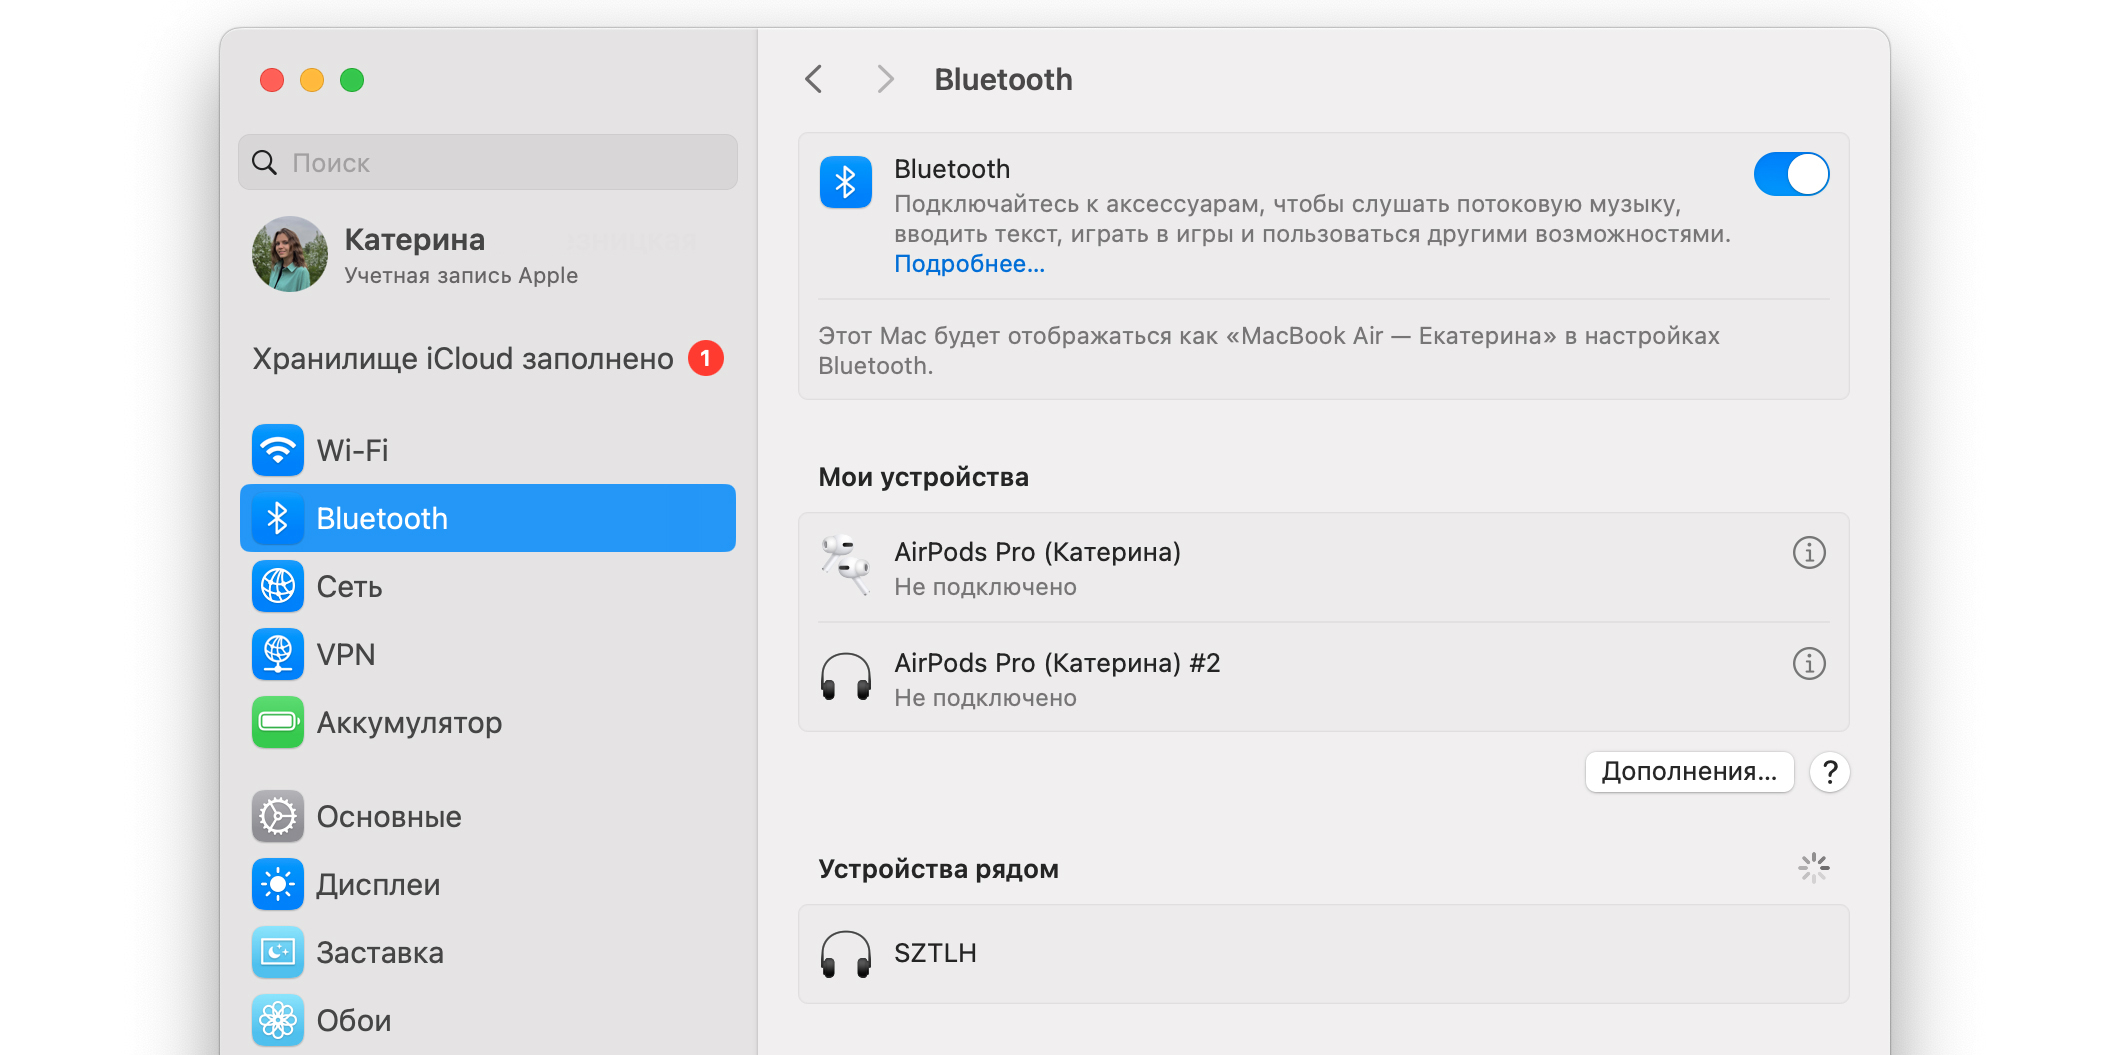Open info for AirPods Pro (Катерина) #2
Screen dimensions: 2110x1055
(x=1809, y=663)
